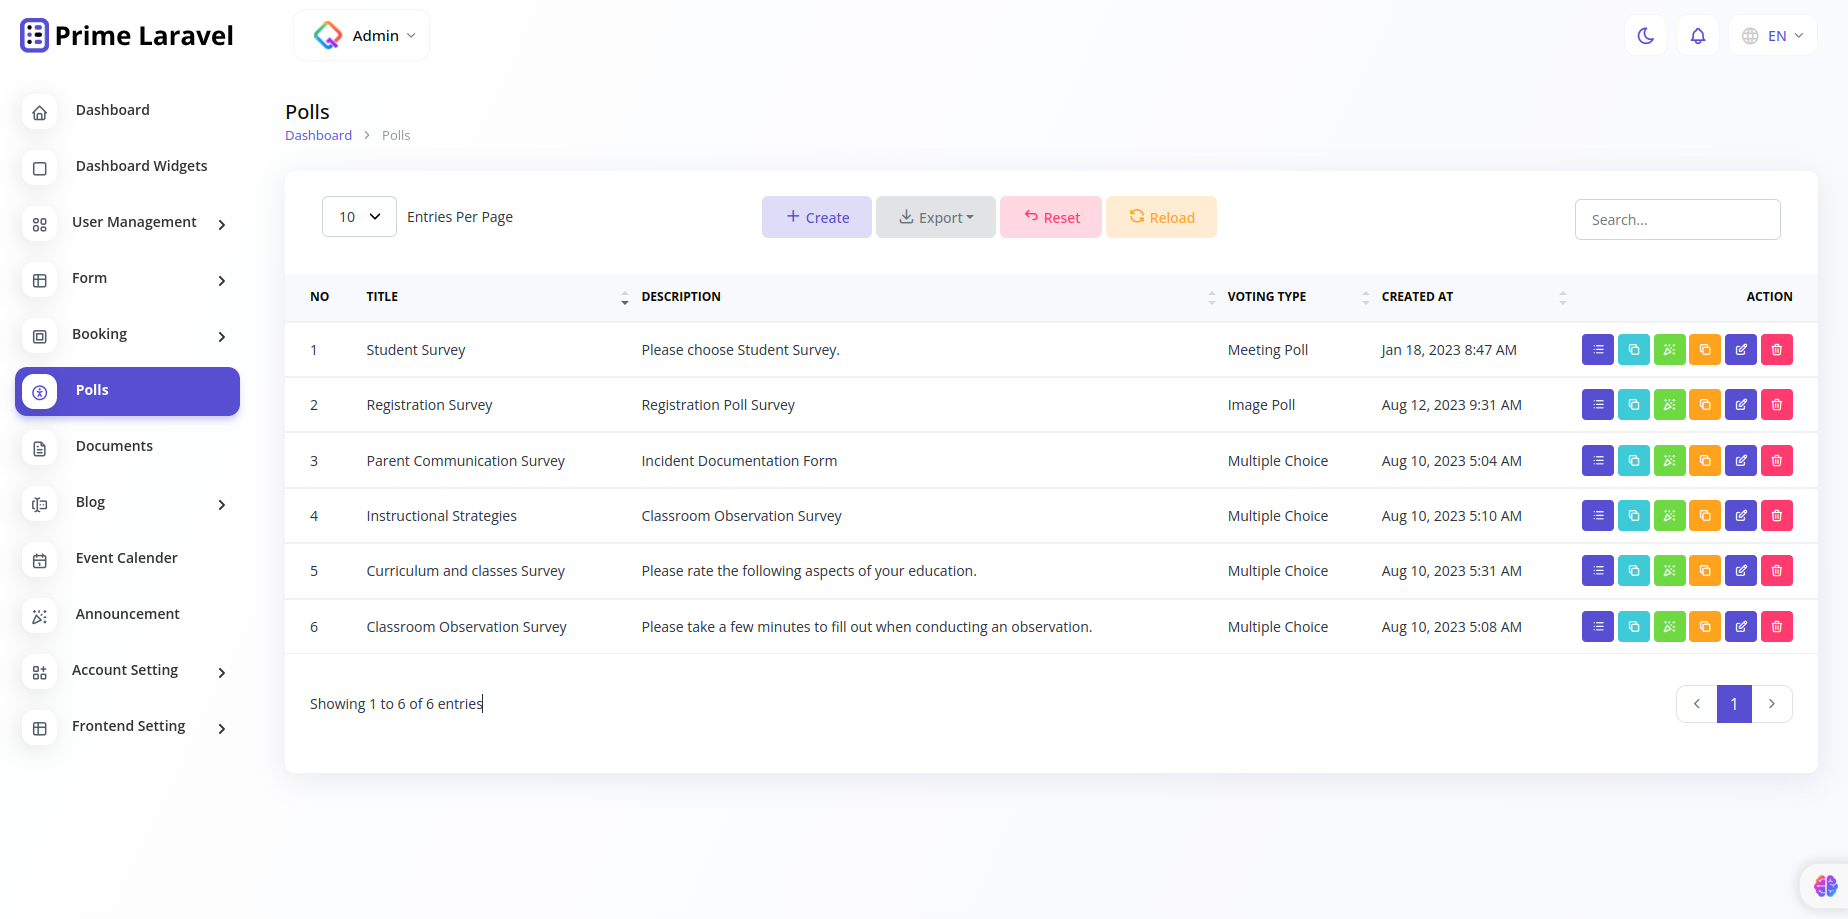Open the poll results list for Student Survey
Screen dimensions: 1848x919
click(x=1597, y=349)
